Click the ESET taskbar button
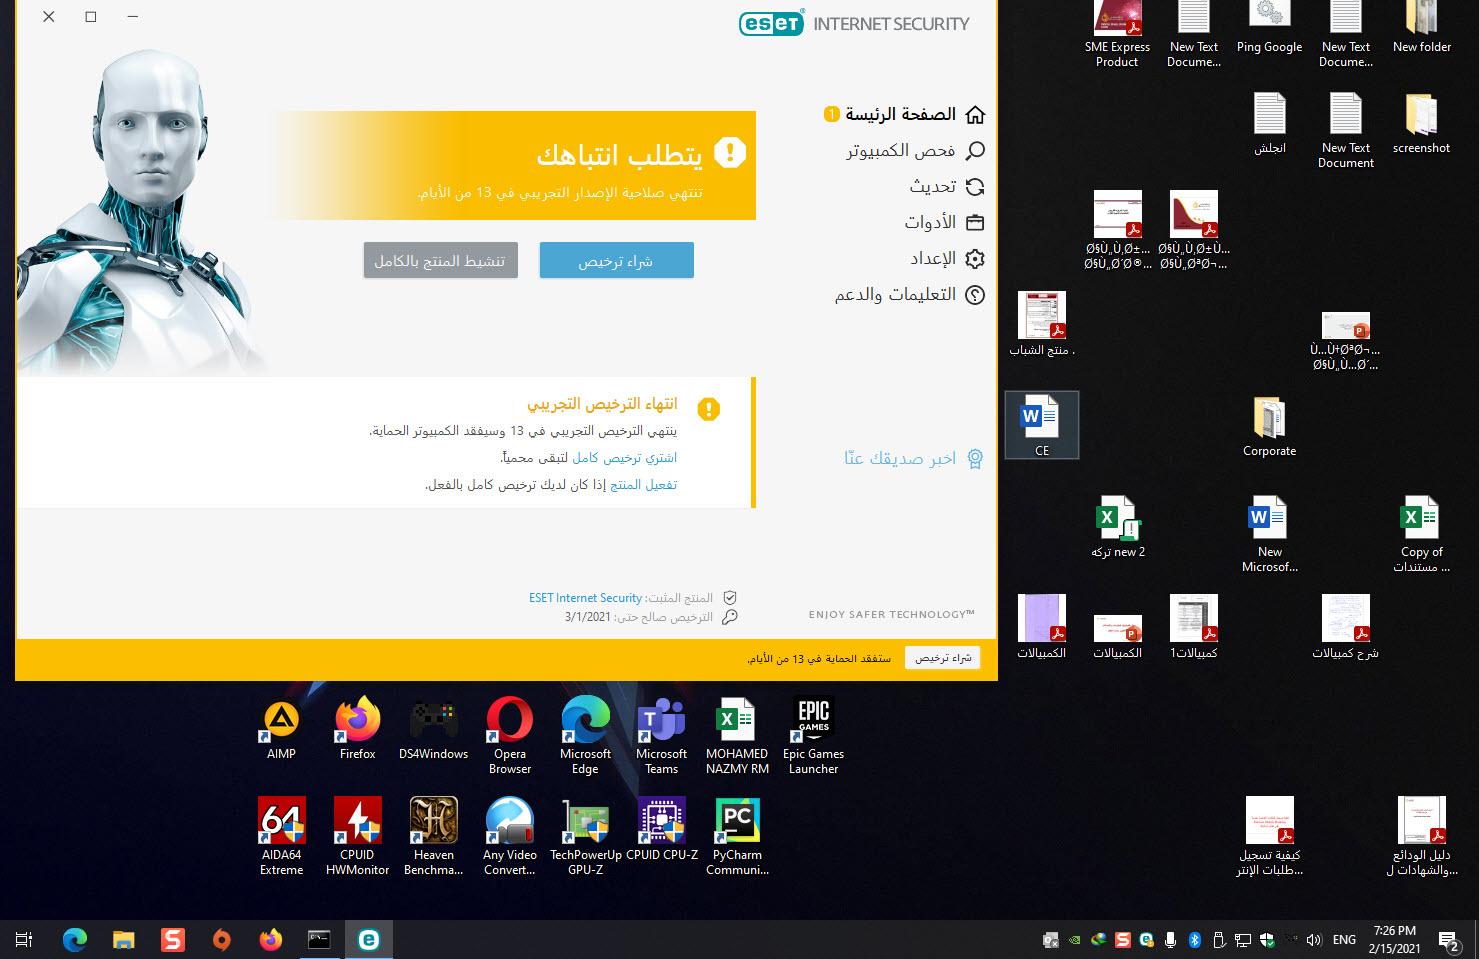The height and width of the screenshot is (959, 1479). [368, 939]
